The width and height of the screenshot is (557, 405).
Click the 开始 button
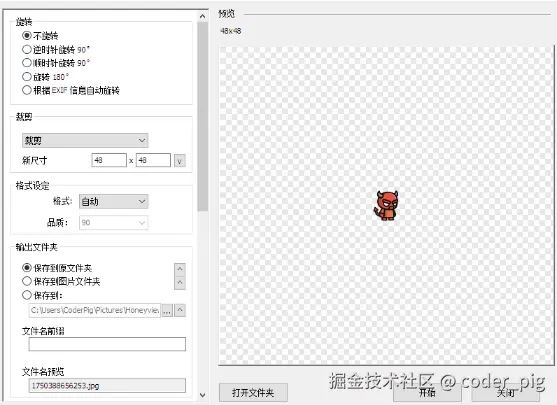coord(427,393)
